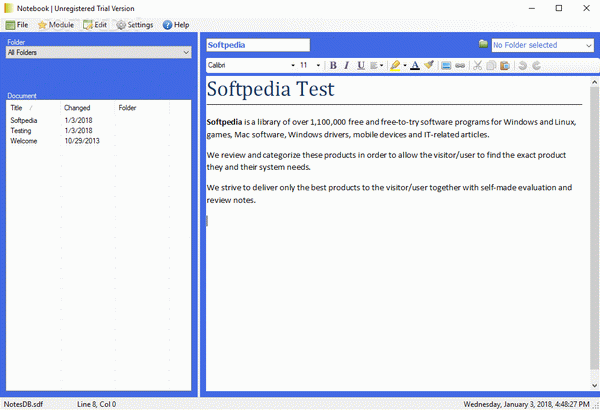Click the Softpedia Test heading text
The image size is (600, 410).
(271, 89)
